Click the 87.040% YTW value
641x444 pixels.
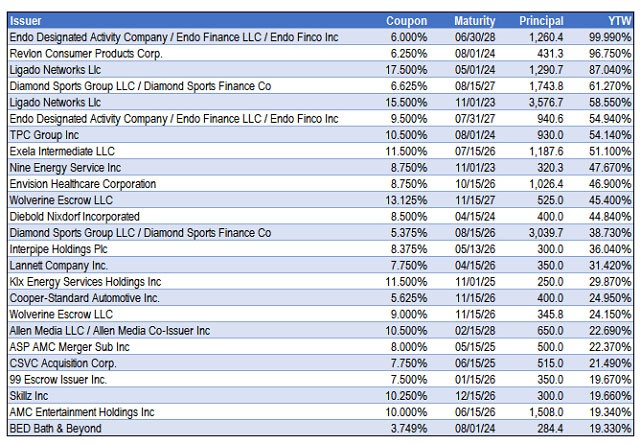tap(610, 70)
